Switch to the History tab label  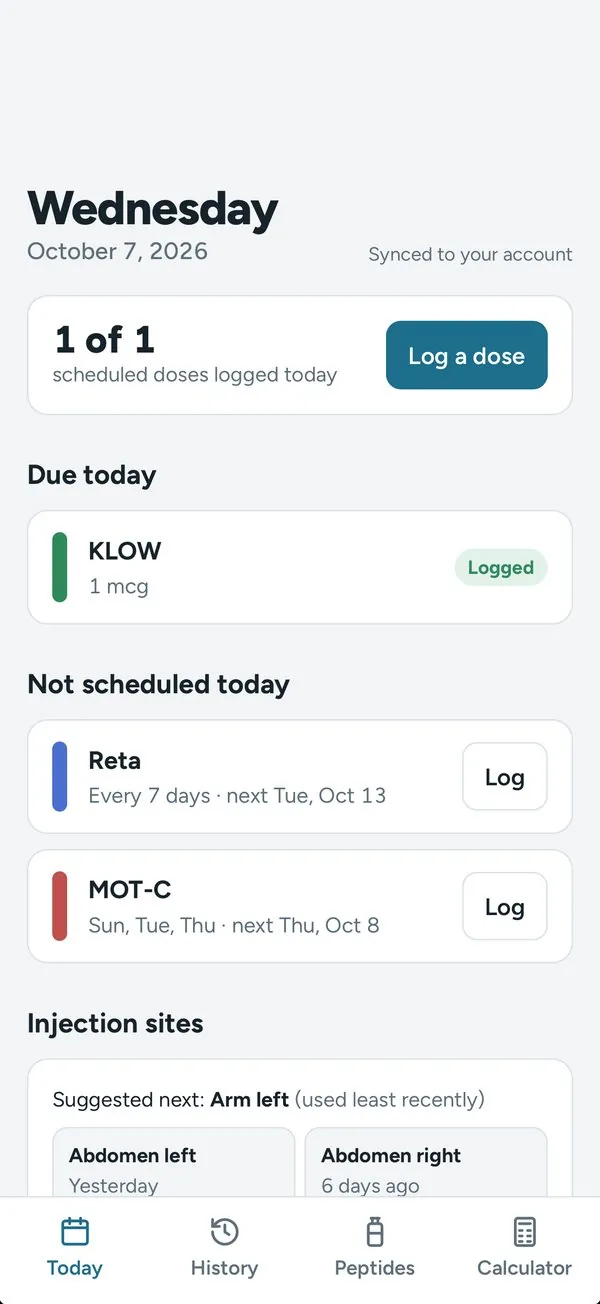224,1268
